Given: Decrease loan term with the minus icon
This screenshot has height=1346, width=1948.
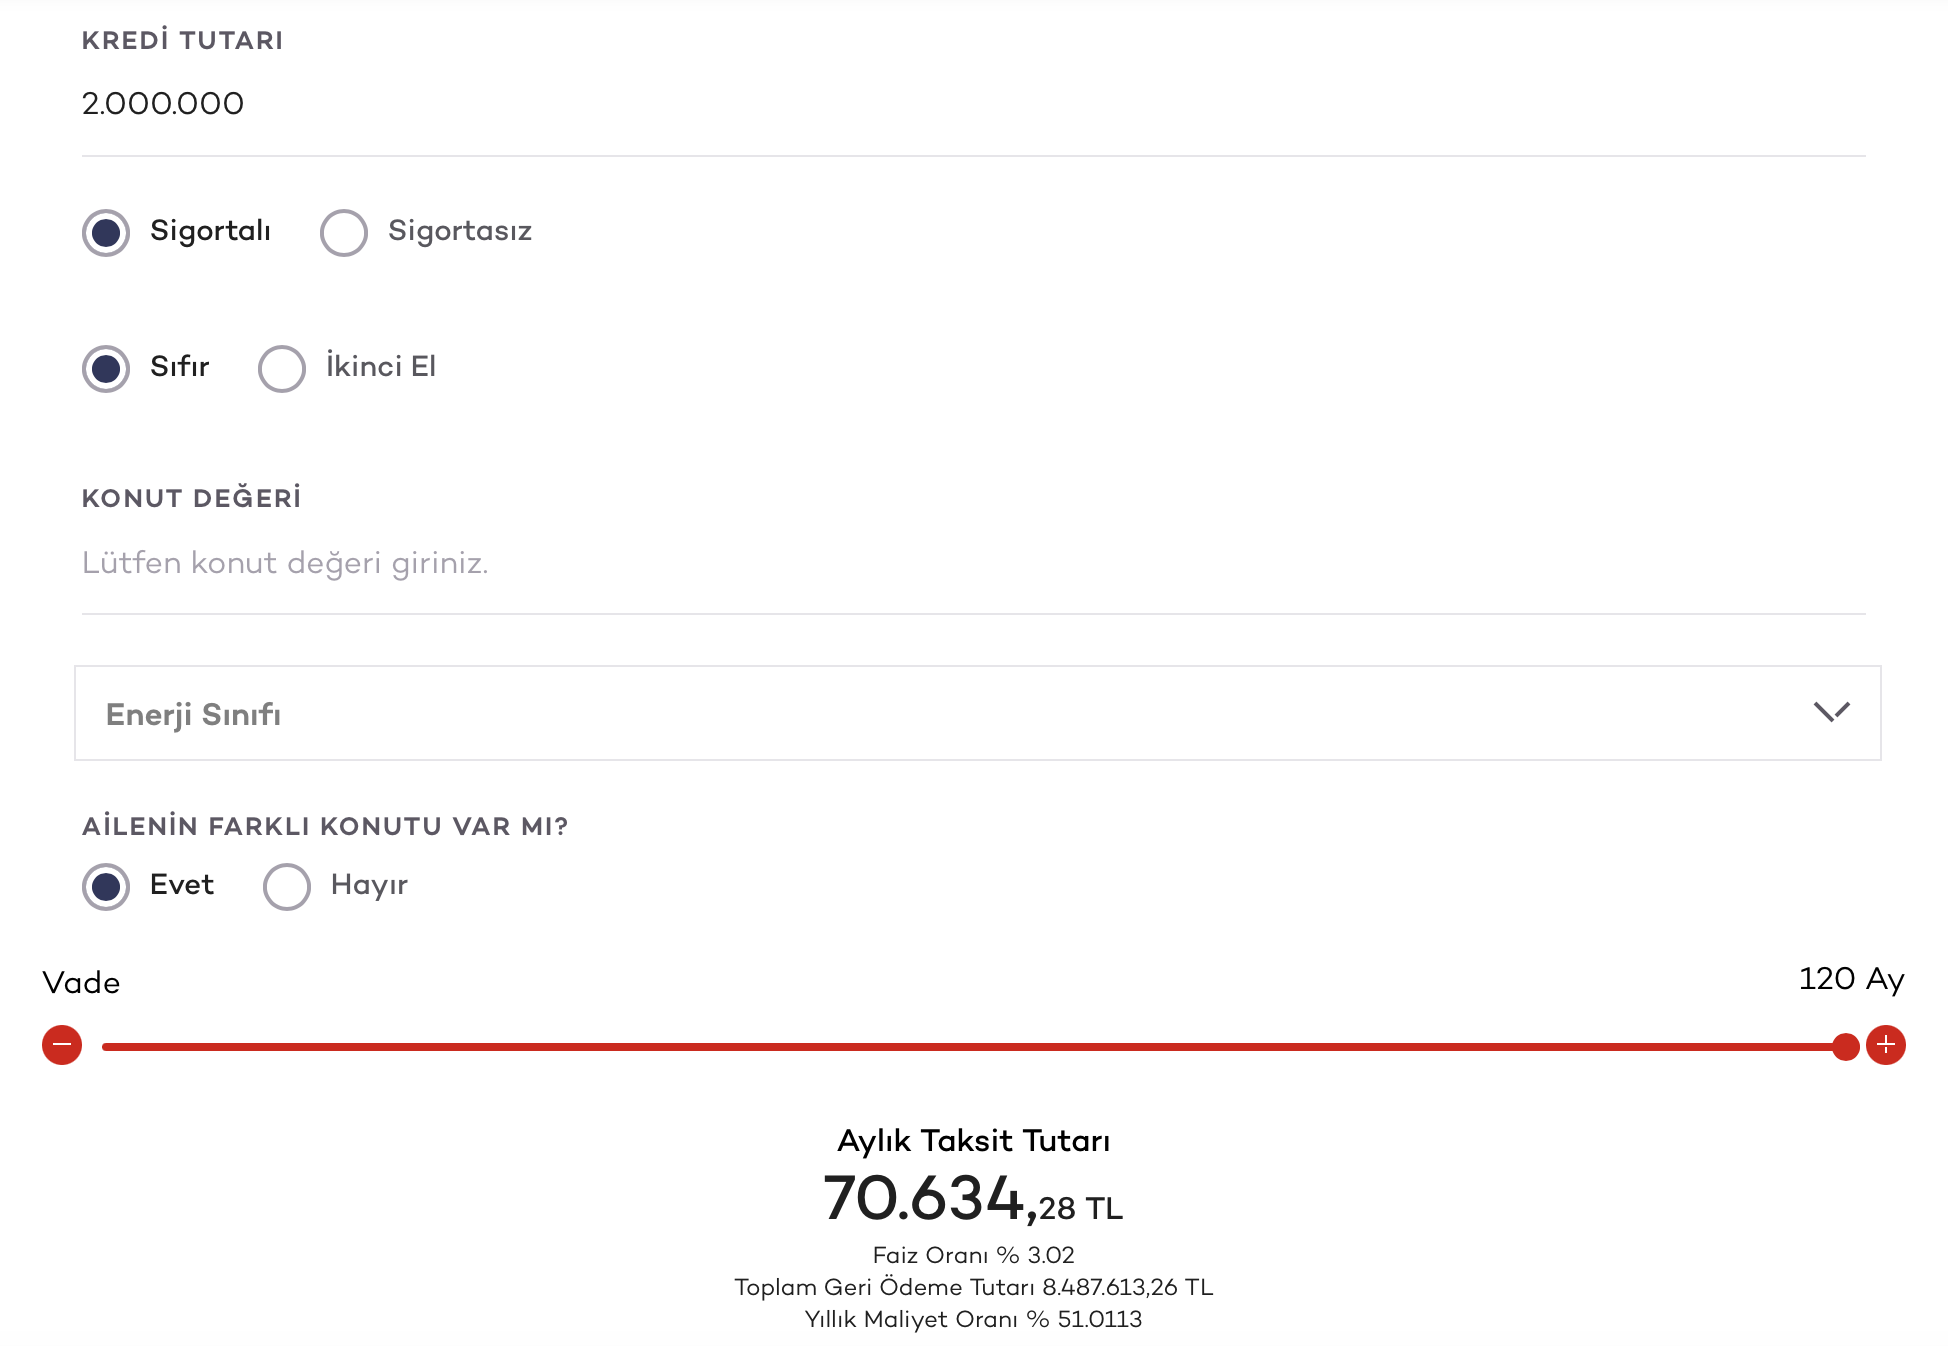Looking at the screenshot, I should [x=62, y=1045].
